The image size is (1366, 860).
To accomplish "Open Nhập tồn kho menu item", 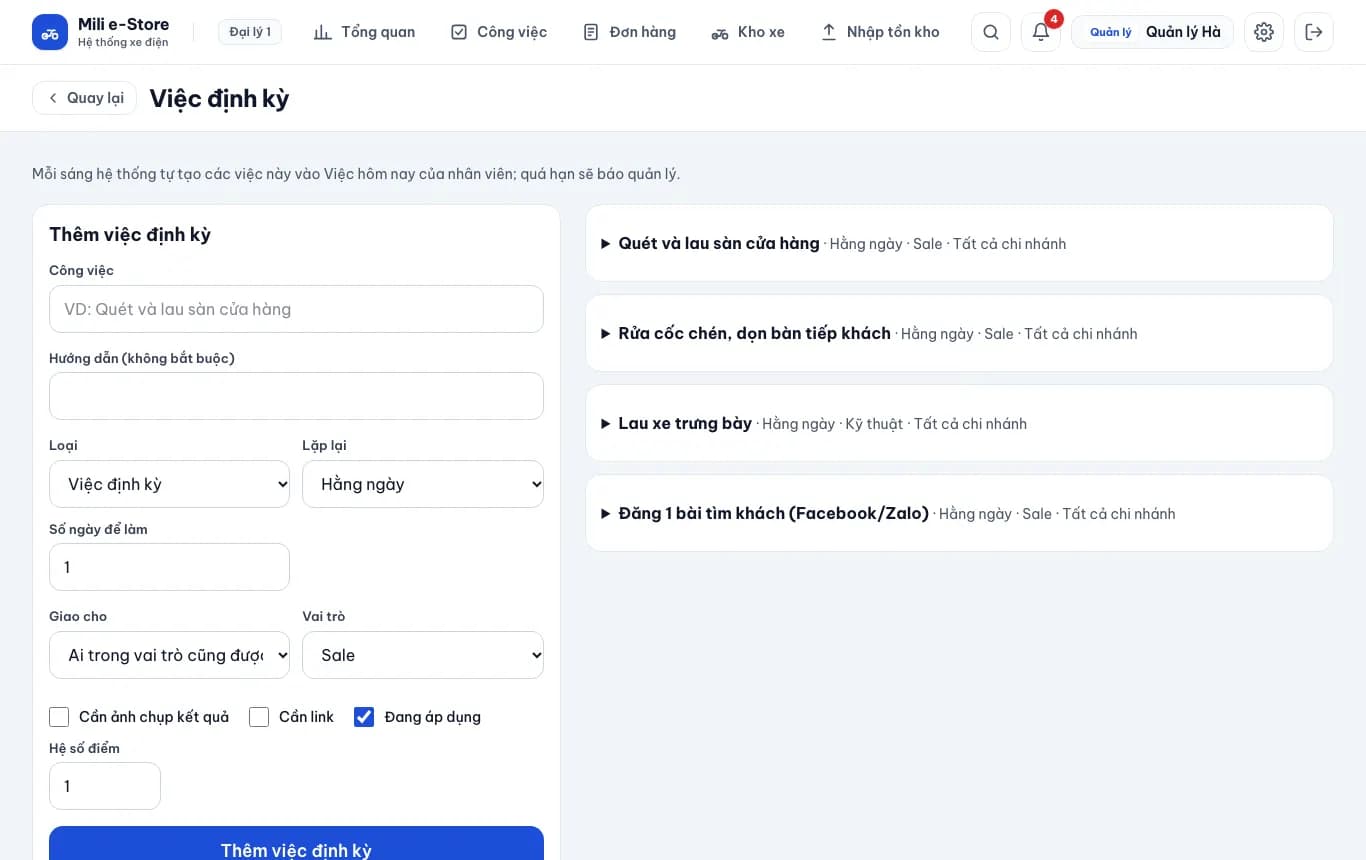I will (x=880, y=32).
